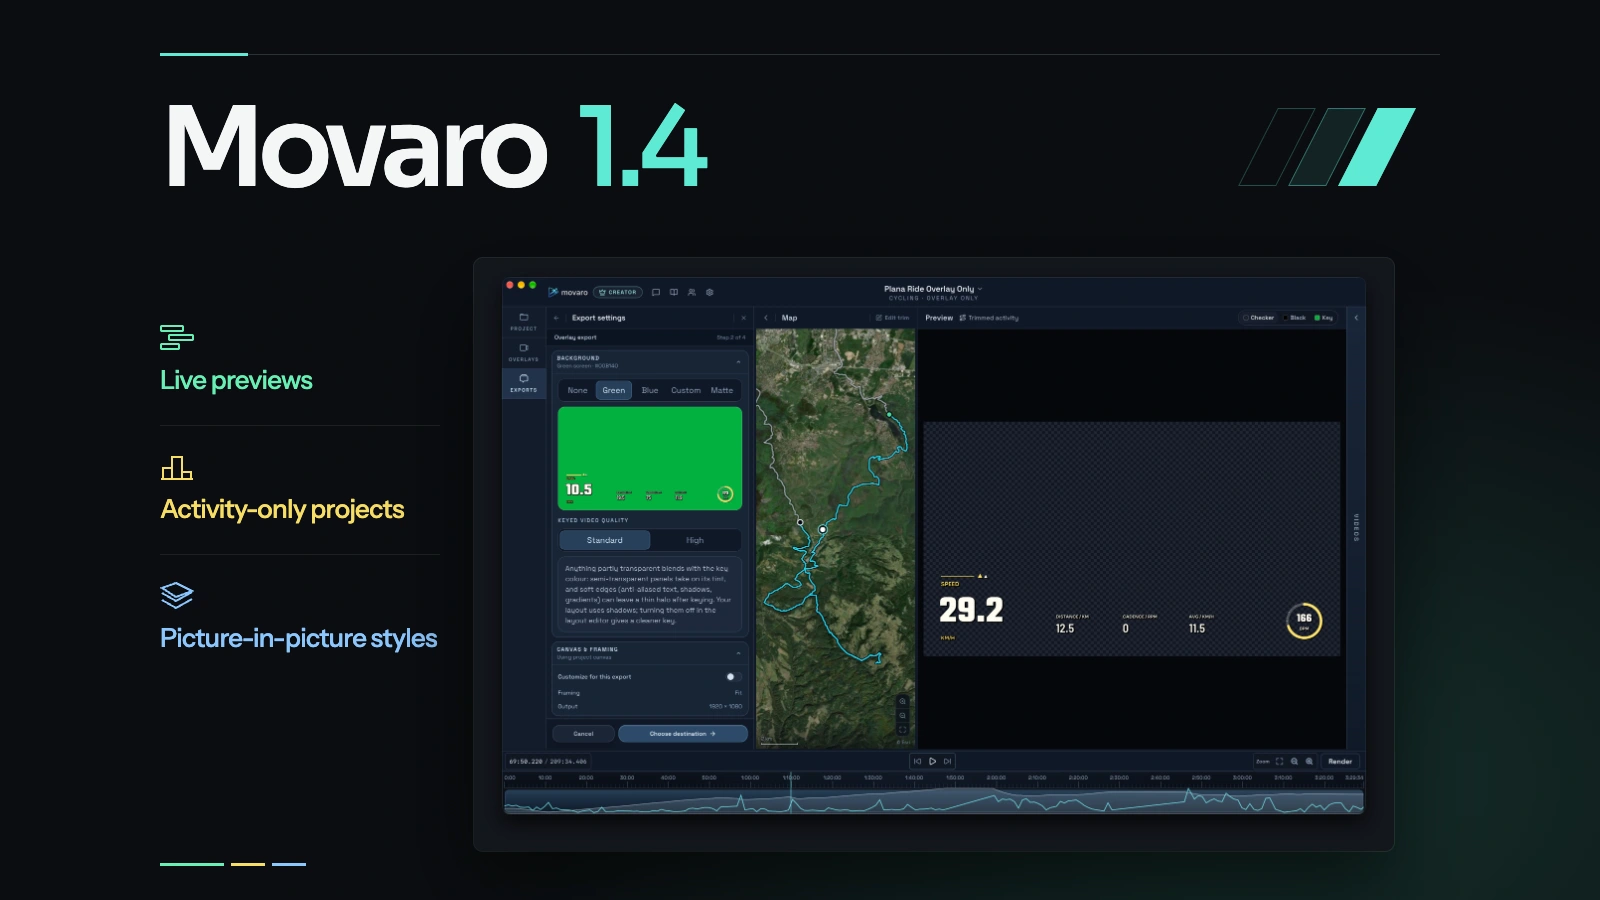Close the Export settings panel
This screenshot has height=900, width=1600.
click(743, 318)
